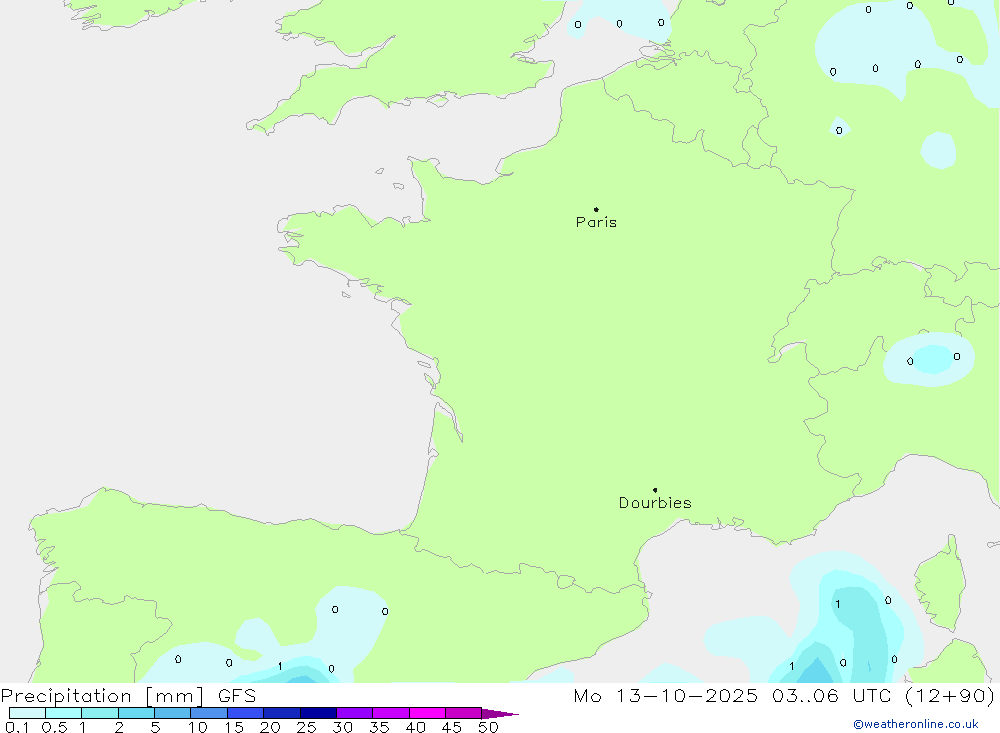
Task: Pick the 0.1–0.5 mm palest cyan legend swatch
Action: tap(27, 713)
